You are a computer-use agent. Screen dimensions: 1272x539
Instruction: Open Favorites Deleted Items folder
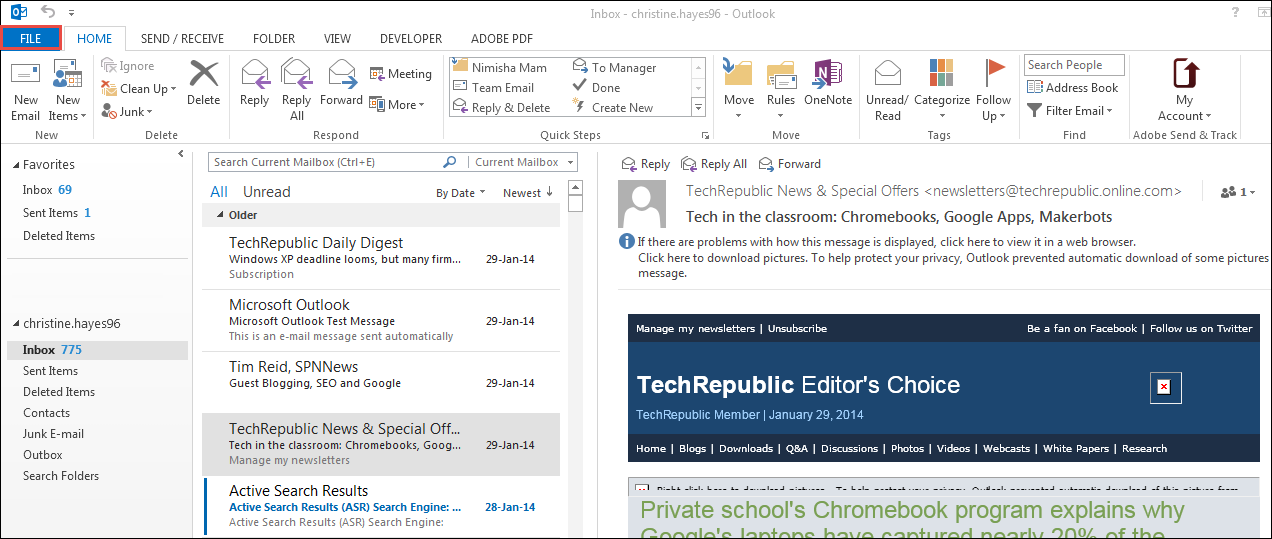59,236
